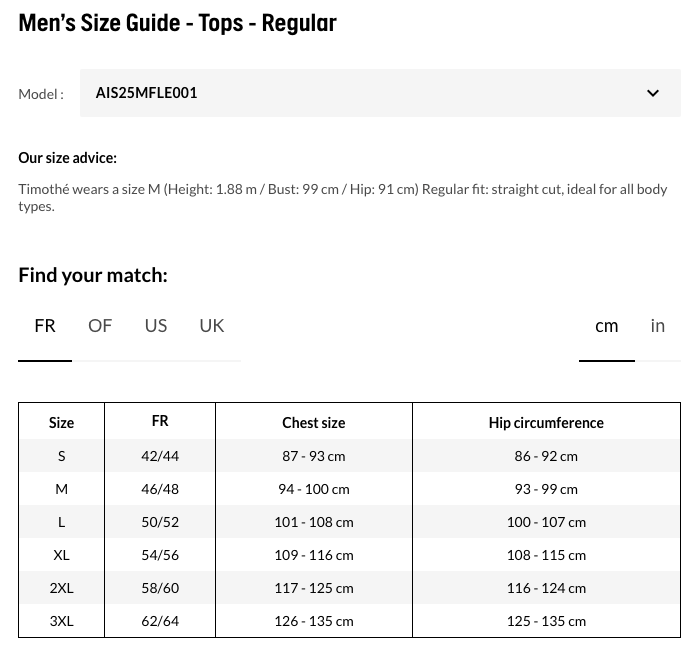This screenshot has width=696, height=650.
Task: Click the 101 - 108 cm chest cell
Action: [314, 522]
